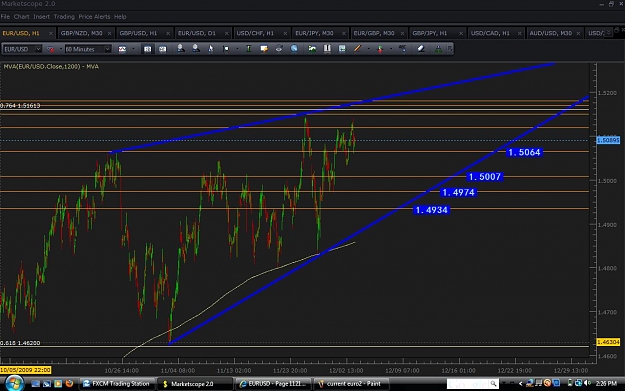Open the Price Alerts menu
Screen dimensions: 625x391
(x=94, y=17)
